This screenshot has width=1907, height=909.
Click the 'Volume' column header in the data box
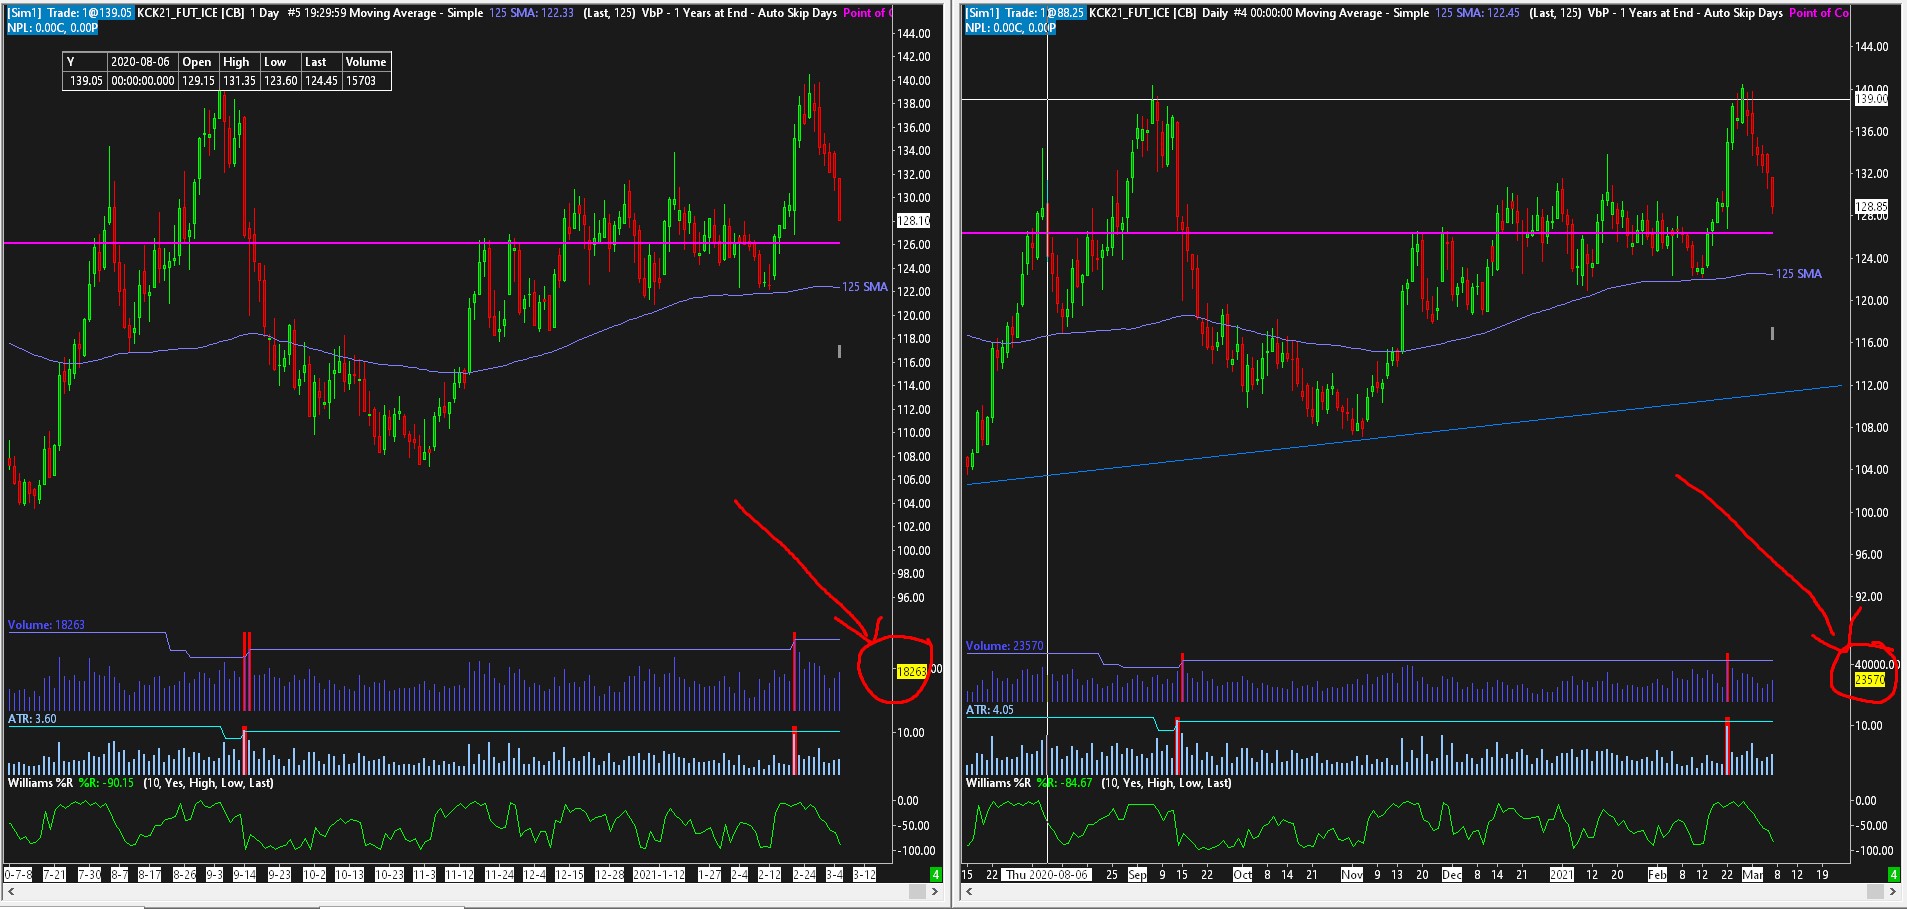tap(366, 62)
